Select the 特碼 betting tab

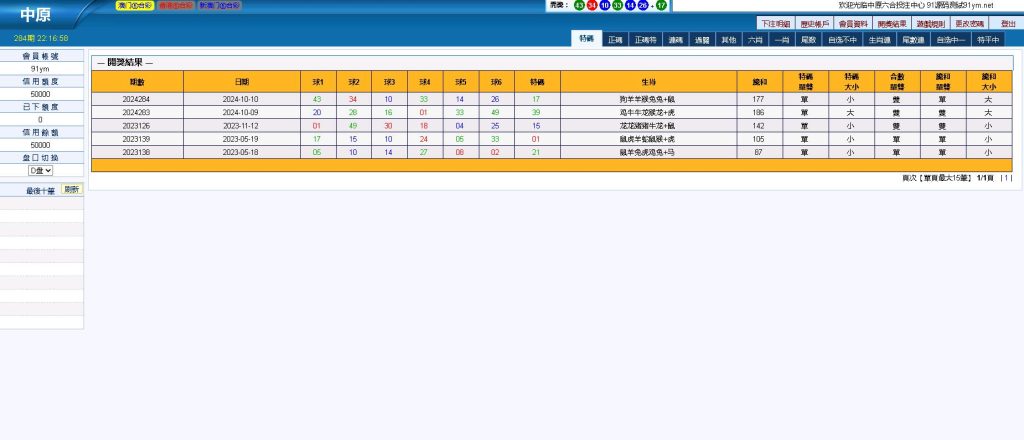586,39
